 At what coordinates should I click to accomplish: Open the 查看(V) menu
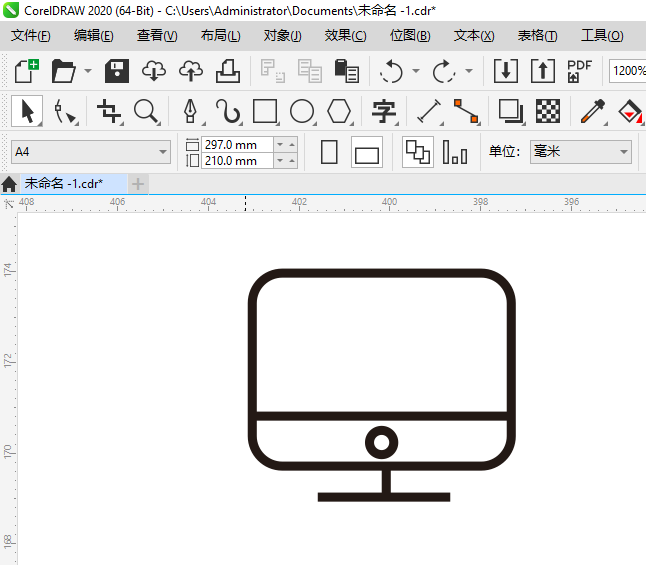(x=157, y=35)
